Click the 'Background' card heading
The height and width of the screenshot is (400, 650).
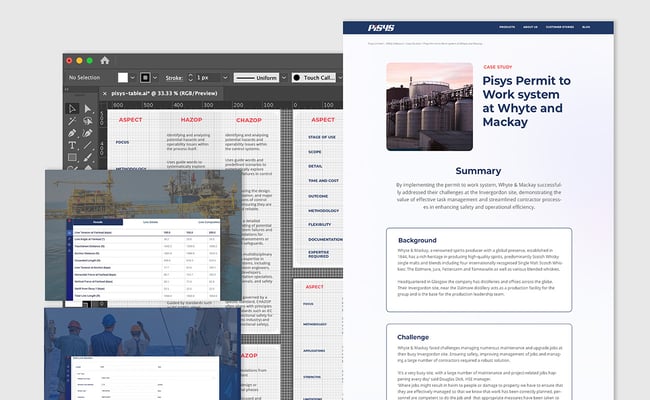pyautogui.click(x=417, y=240)
